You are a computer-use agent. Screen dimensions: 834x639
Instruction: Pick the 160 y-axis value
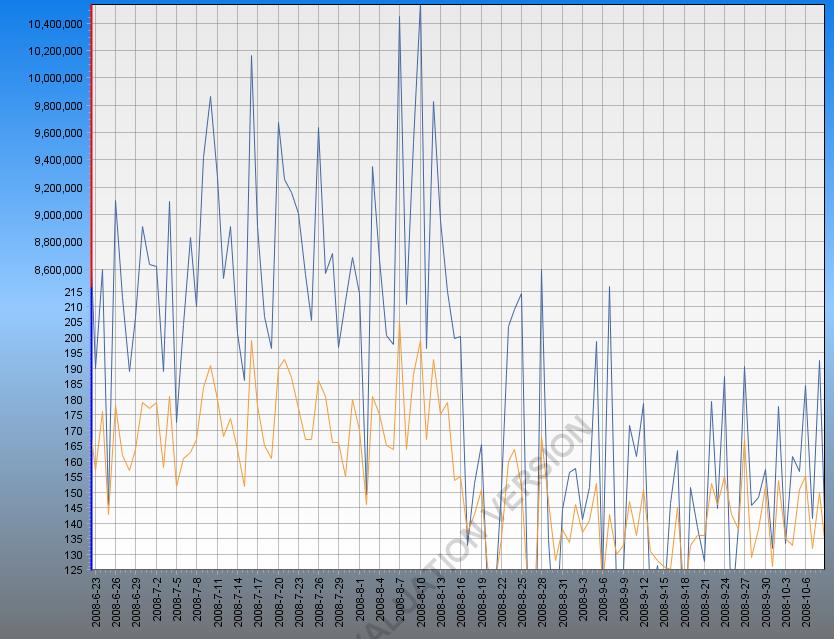pyautogui.click(x=74, y=462)
